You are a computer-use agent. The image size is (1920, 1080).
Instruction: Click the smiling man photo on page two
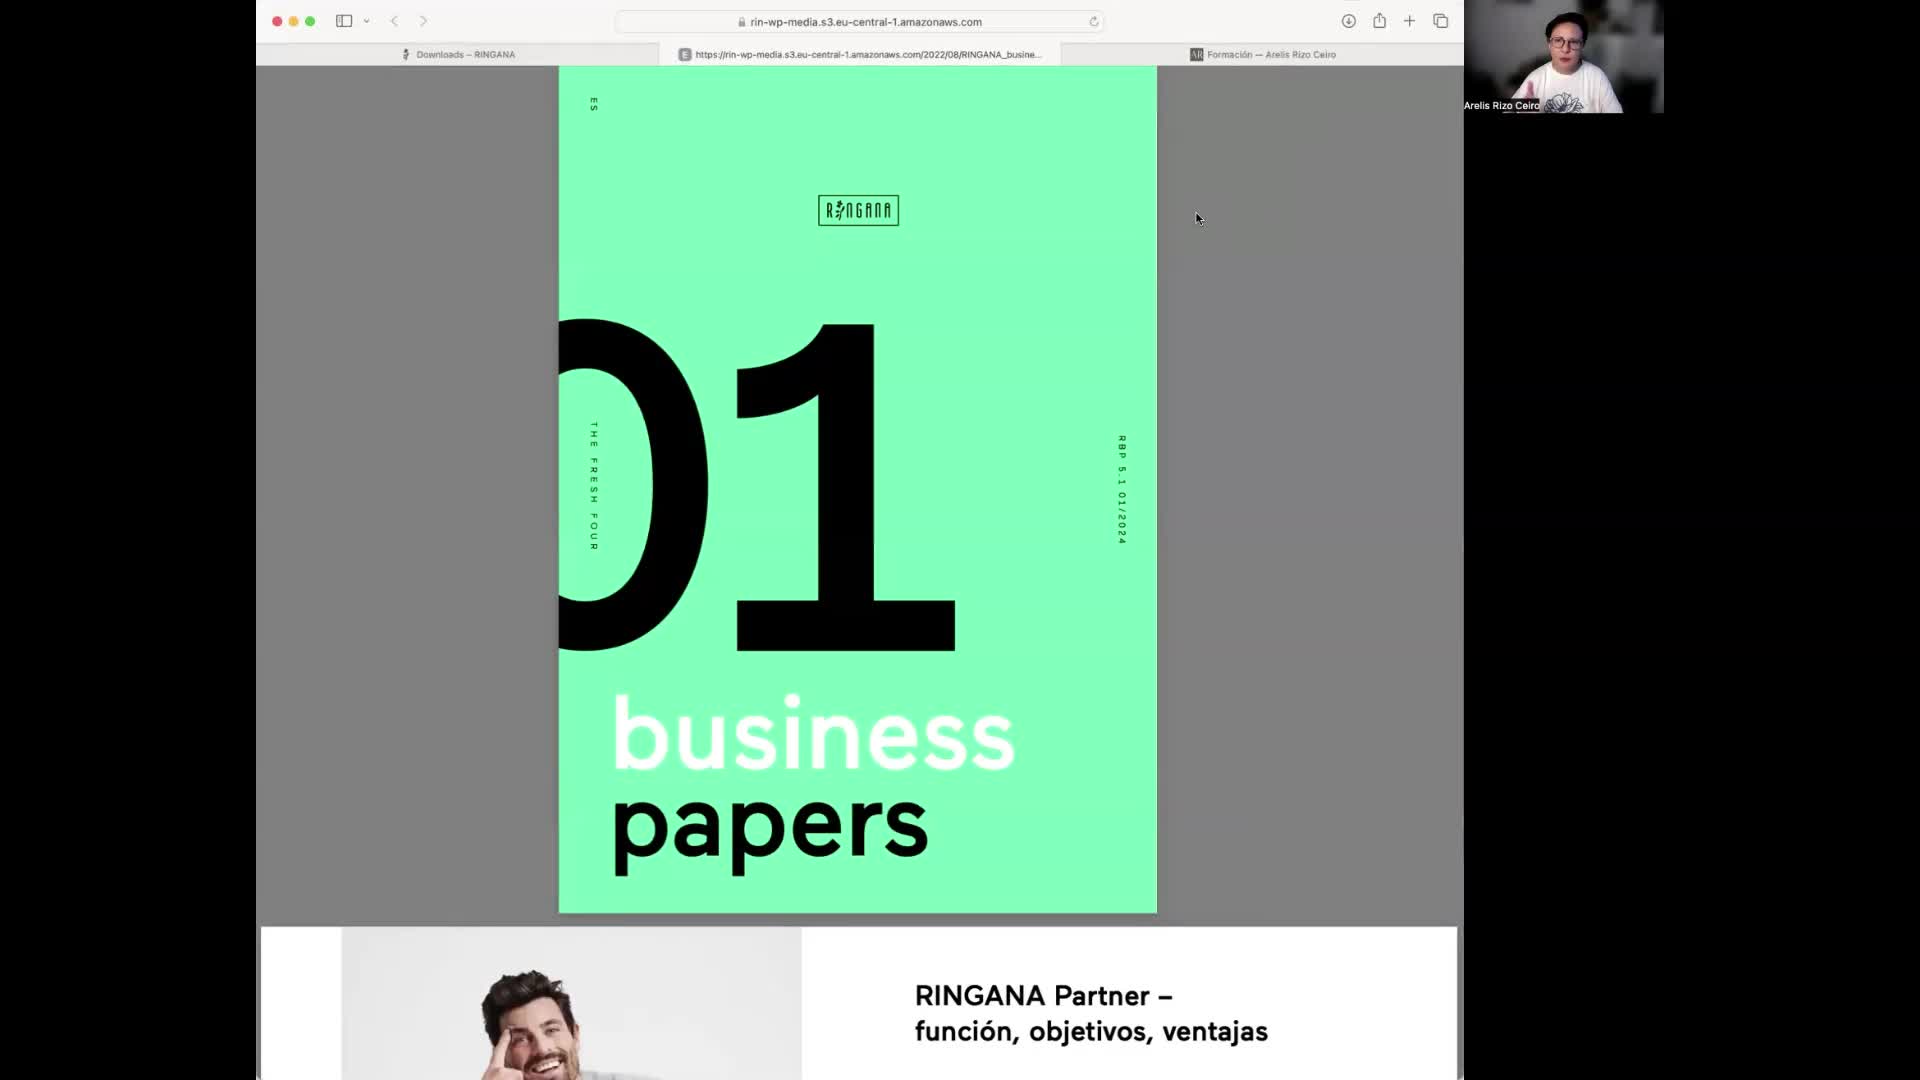(x=571, y=1004)
